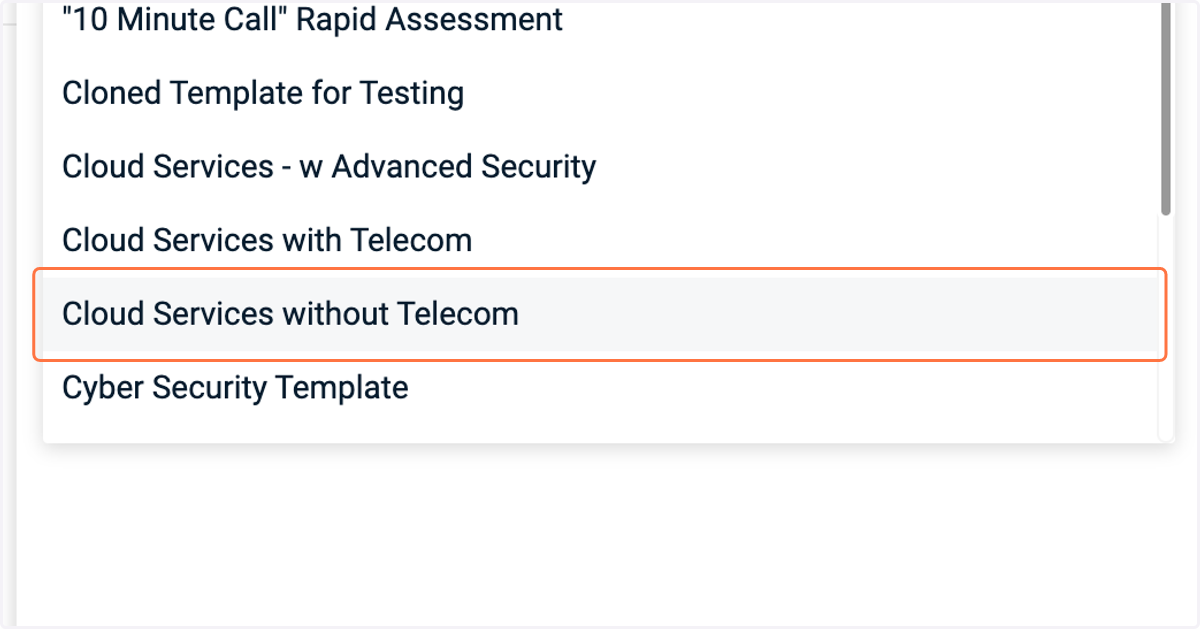This screenshot has width=1200, height=629.
Task: Click scrollbar track below the thumb
Action: (1166, 325)
